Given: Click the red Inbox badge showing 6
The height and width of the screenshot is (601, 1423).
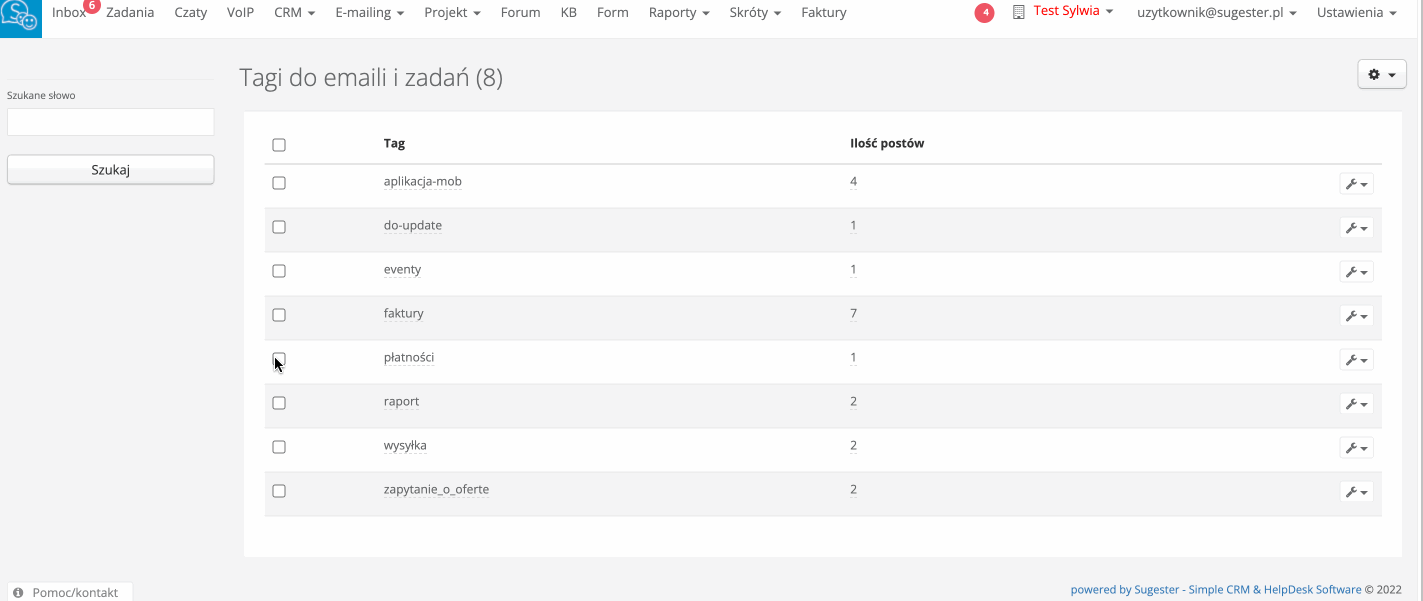Looking at the screenshot, I should coord(92,5).
